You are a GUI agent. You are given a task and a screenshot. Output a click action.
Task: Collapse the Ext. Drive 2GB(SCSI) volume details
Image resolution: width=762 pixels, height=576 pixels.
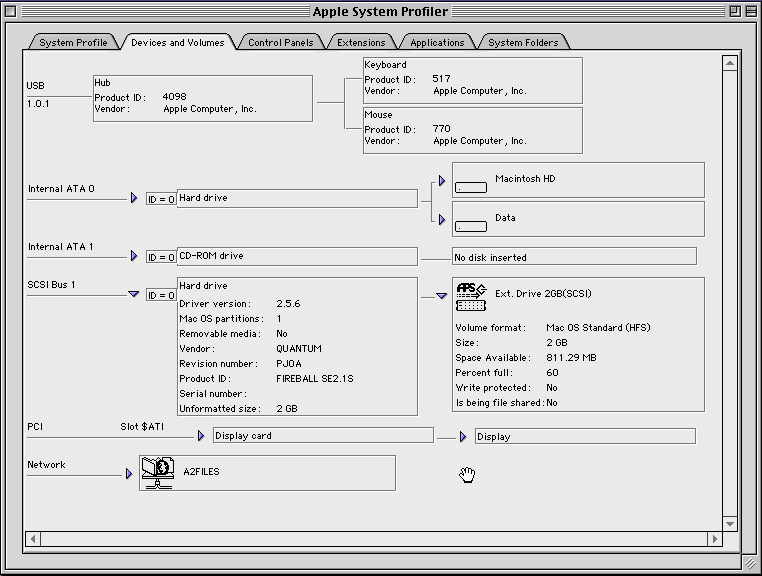[x=441, y=296]
